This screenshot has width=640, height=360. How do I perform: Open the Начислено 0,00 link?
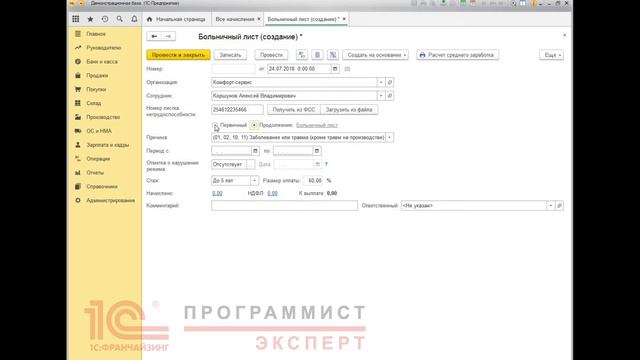pyautogui.click(x=217, y=193)
